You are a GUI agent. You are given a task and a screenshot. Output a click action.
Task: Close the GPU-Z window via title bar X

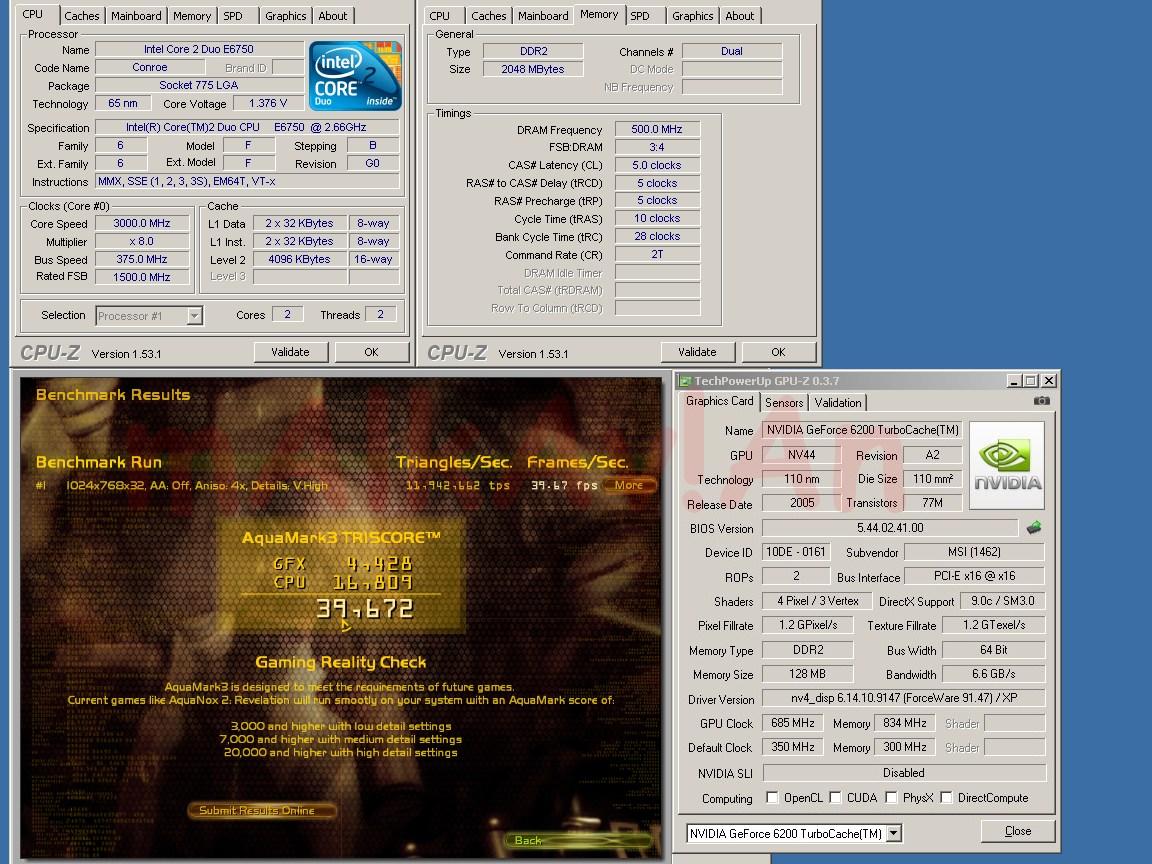(1049, 381)
